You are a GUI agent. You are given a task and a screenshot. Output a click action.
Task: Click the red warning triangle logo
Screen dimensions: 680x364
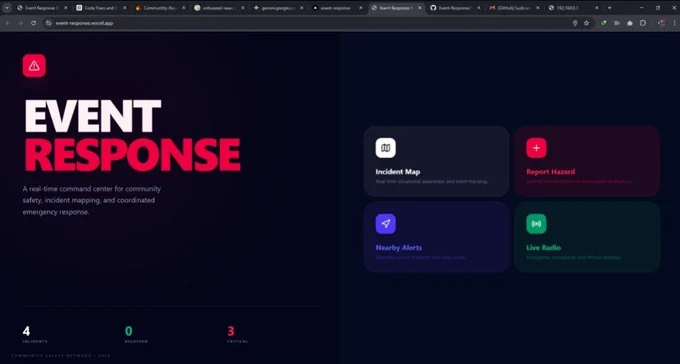click(34, 66)
